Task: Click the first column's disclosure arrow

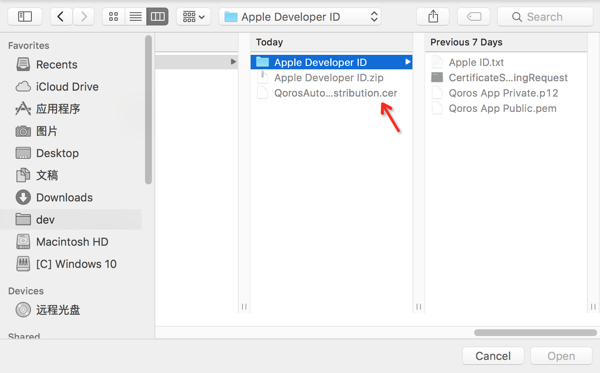Action: (233, 62)
